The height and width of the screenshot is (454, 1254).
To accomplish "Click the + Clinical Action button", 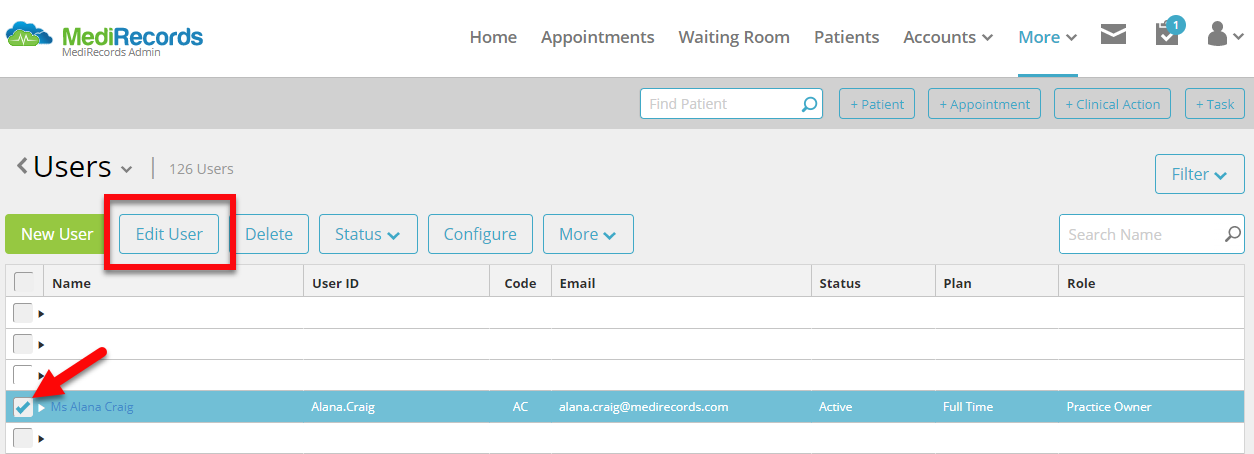I will (x=1112, y=104).
